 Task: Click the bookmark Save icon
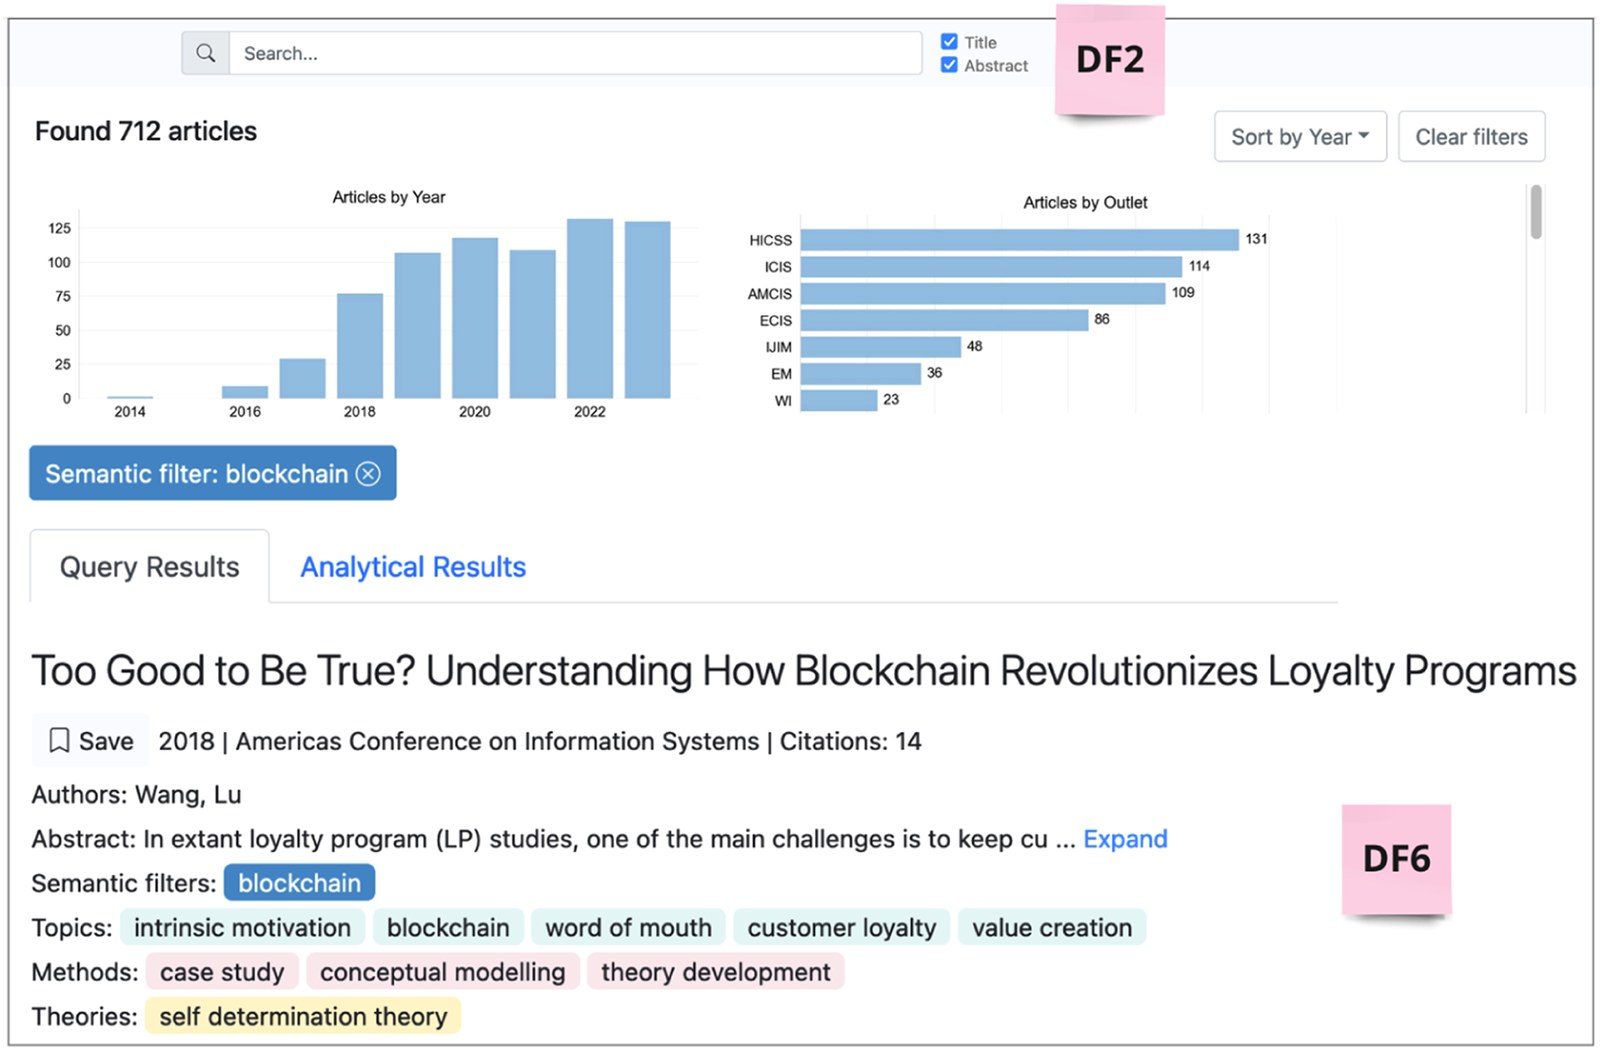(59, 741)
